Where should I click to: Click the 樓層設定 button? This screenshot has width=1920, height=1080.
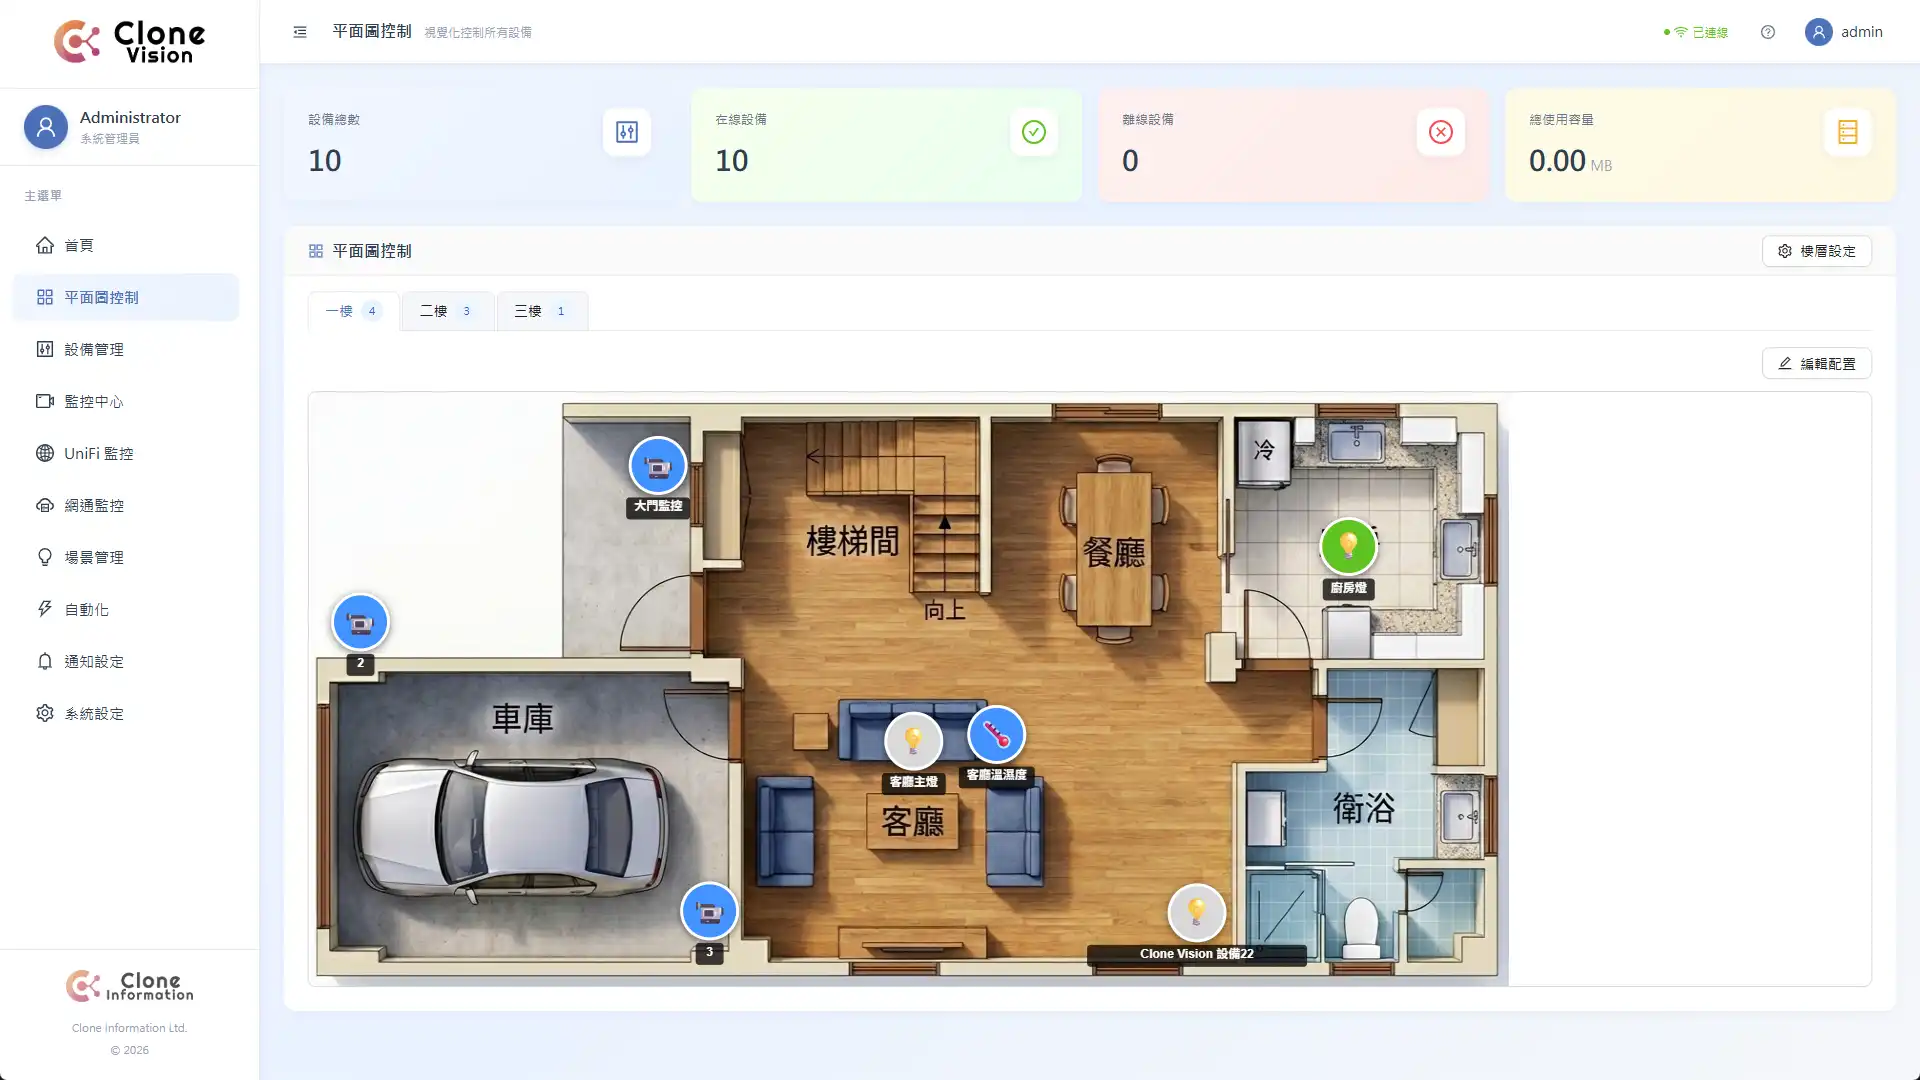pos(1816,251)
